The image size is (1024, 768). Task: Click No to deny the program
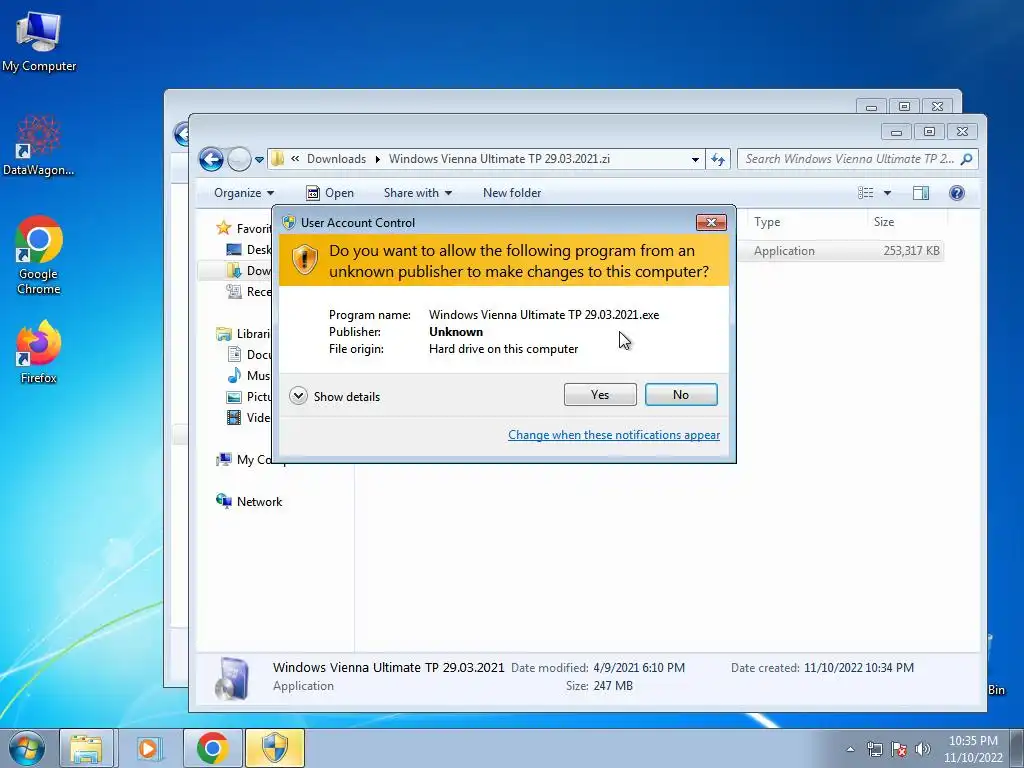click(x=681, y=394)
